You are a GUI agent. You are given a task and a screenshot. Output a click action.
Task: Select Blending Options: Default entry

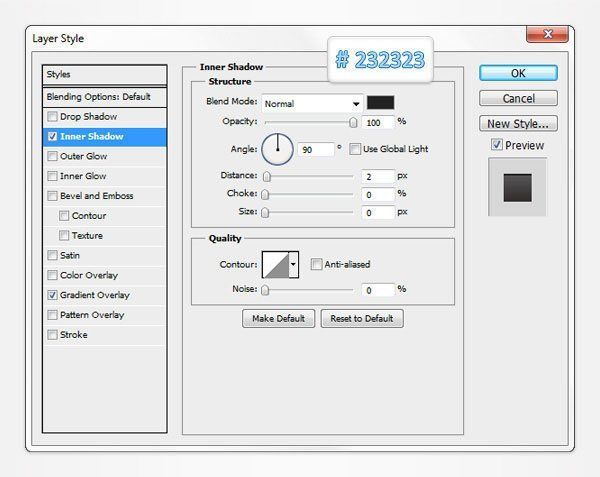[x=105, y=97]
